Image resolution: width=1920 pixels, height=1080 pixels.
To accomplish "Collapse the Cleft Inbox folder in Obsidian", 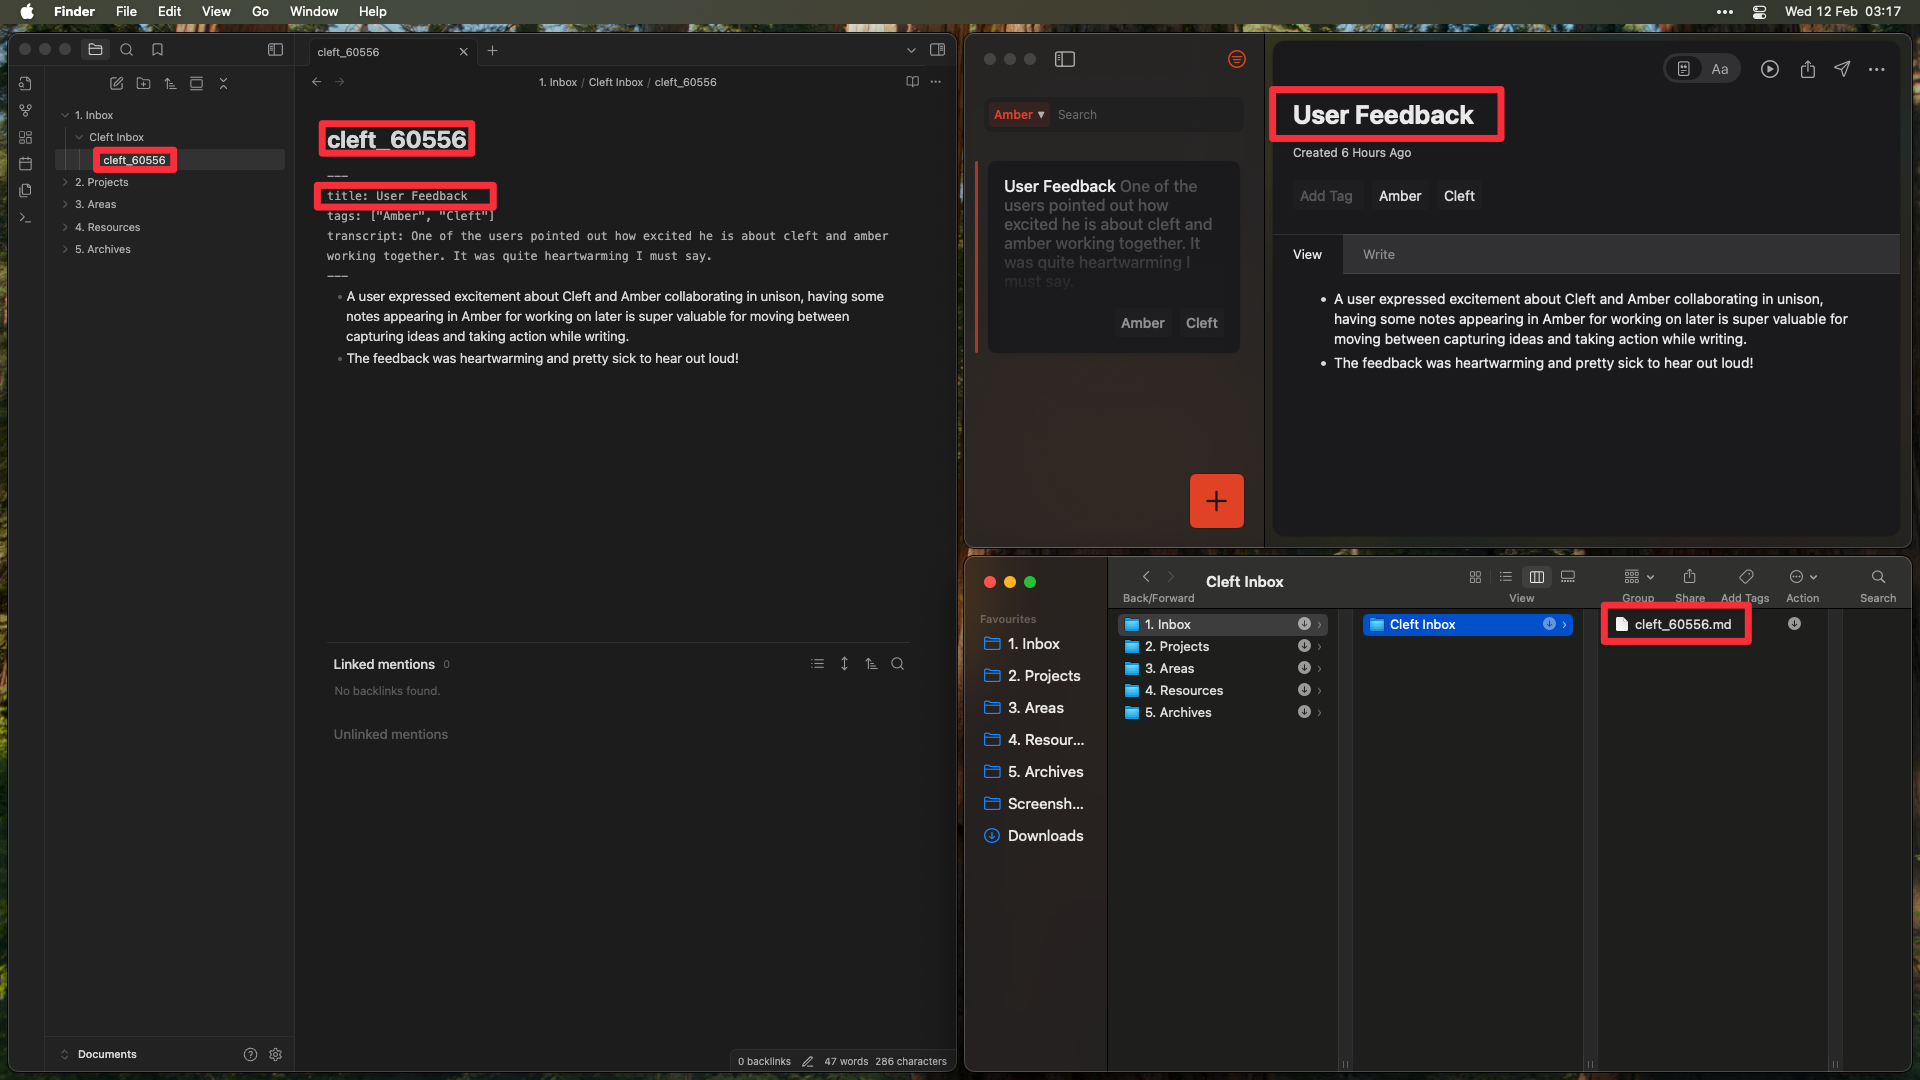I will pyautogui.click(x=79, y=138).
